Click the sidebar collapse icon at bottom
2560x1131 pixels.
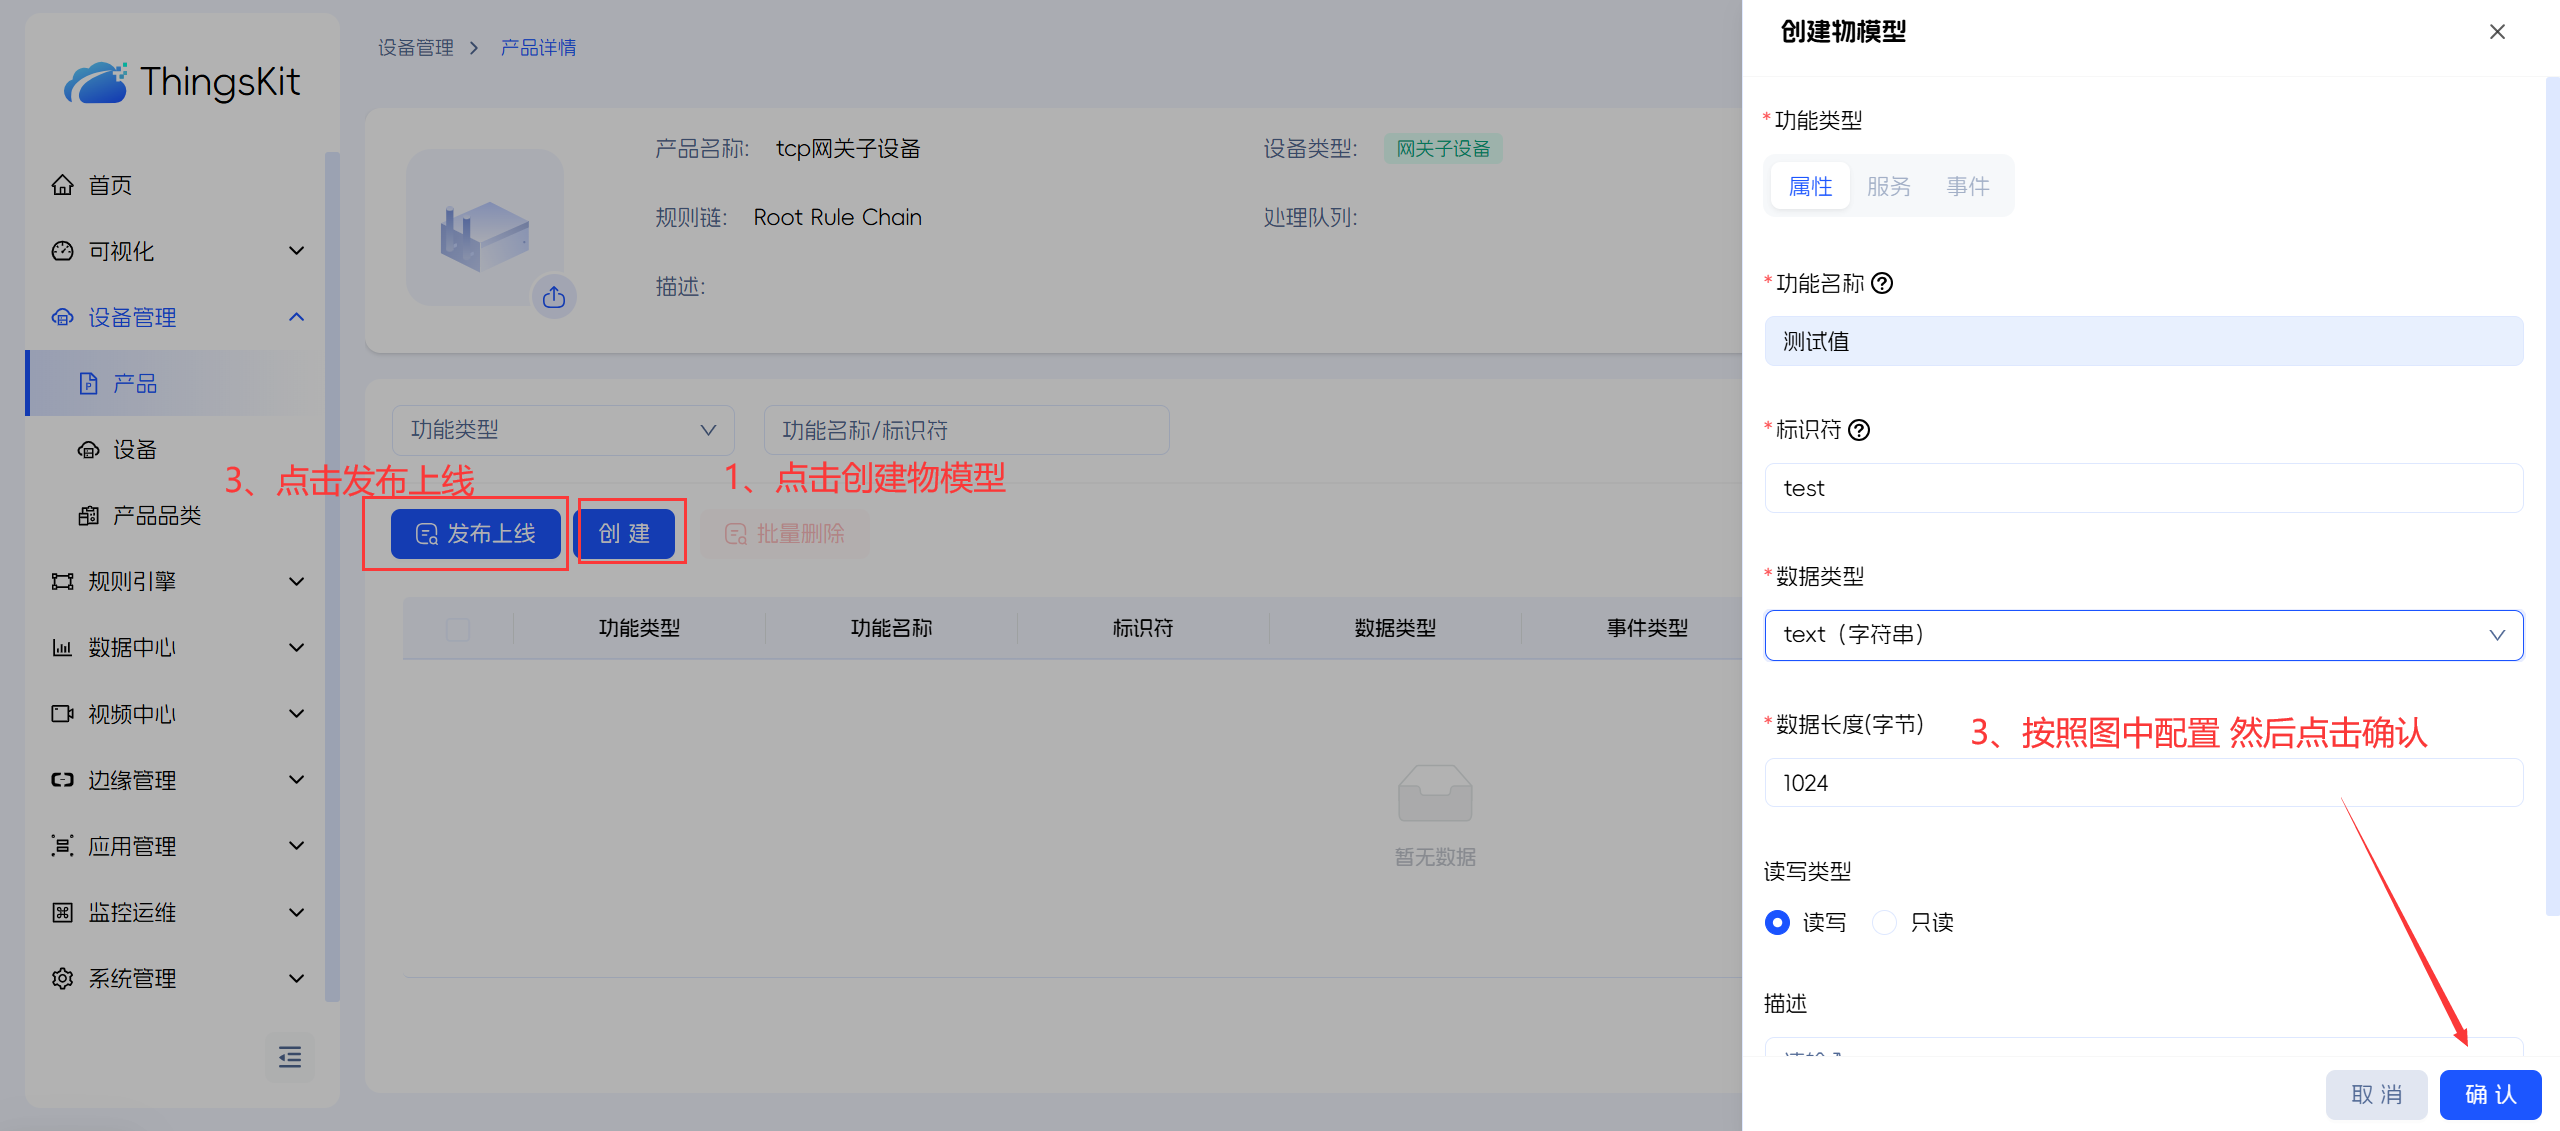coord(290,1057)
